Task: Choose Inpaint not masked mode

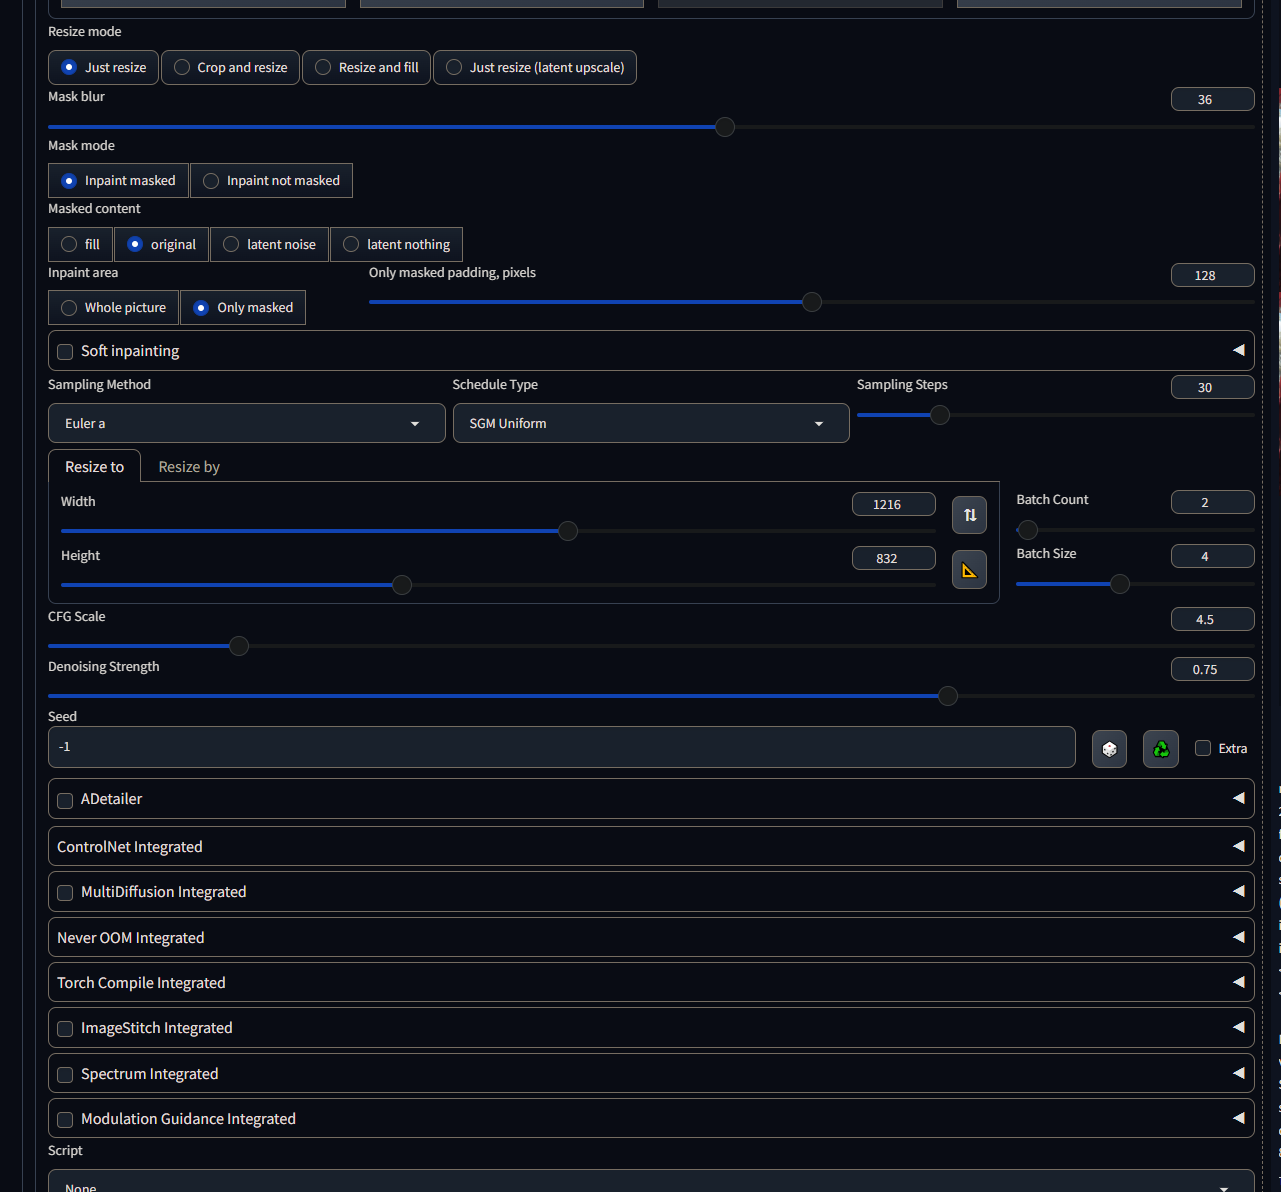Action: click(271, 180)
